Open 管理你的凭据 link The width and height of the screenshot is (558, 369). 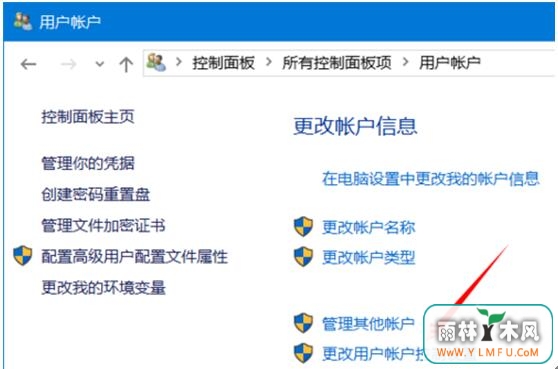88,163
